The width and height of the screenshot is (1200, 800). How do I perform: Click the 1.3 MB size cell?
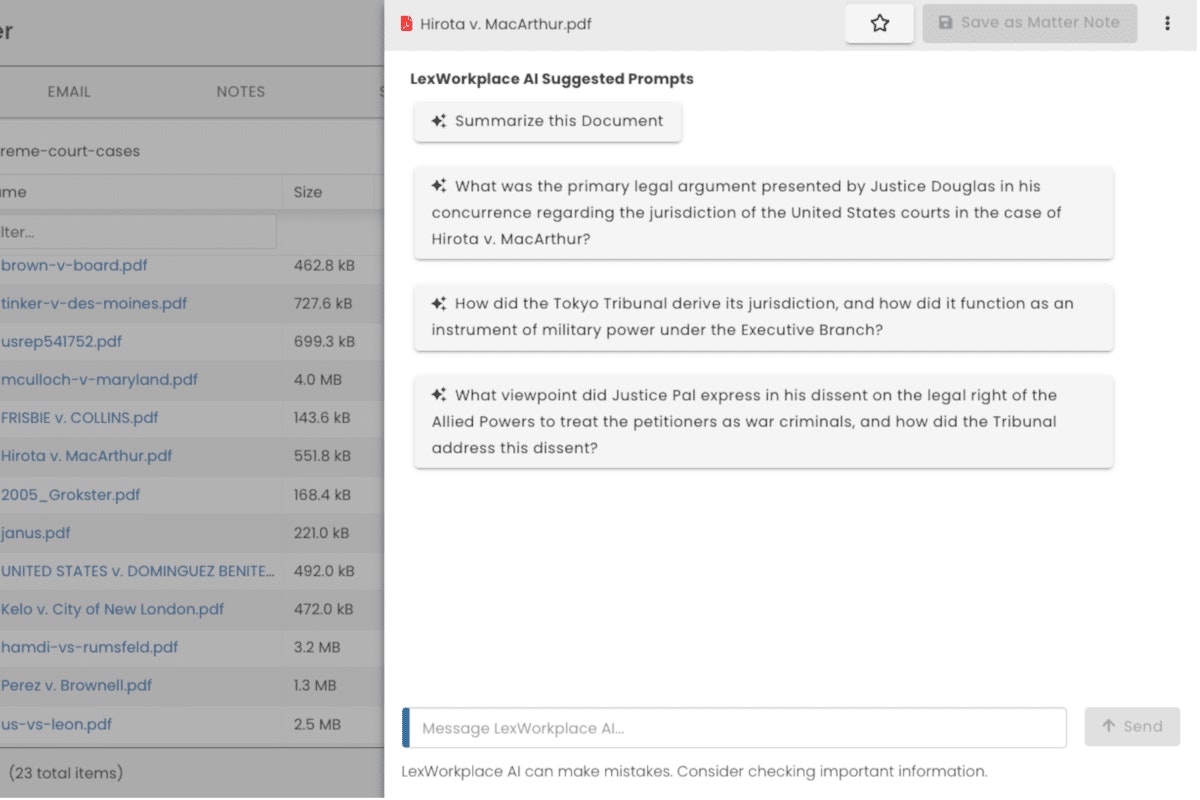pyautogui.click(x=316, y=686)
